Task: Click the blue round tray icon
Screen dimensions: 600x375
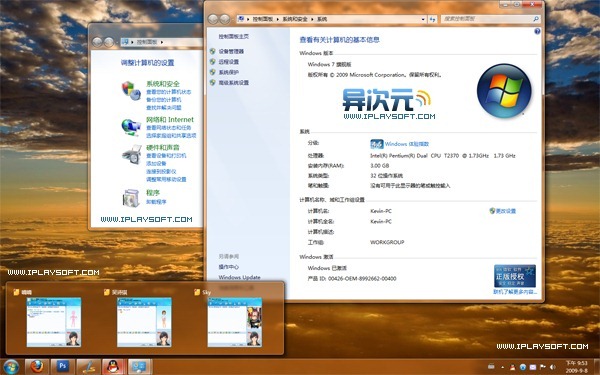Action: (522, 367)
